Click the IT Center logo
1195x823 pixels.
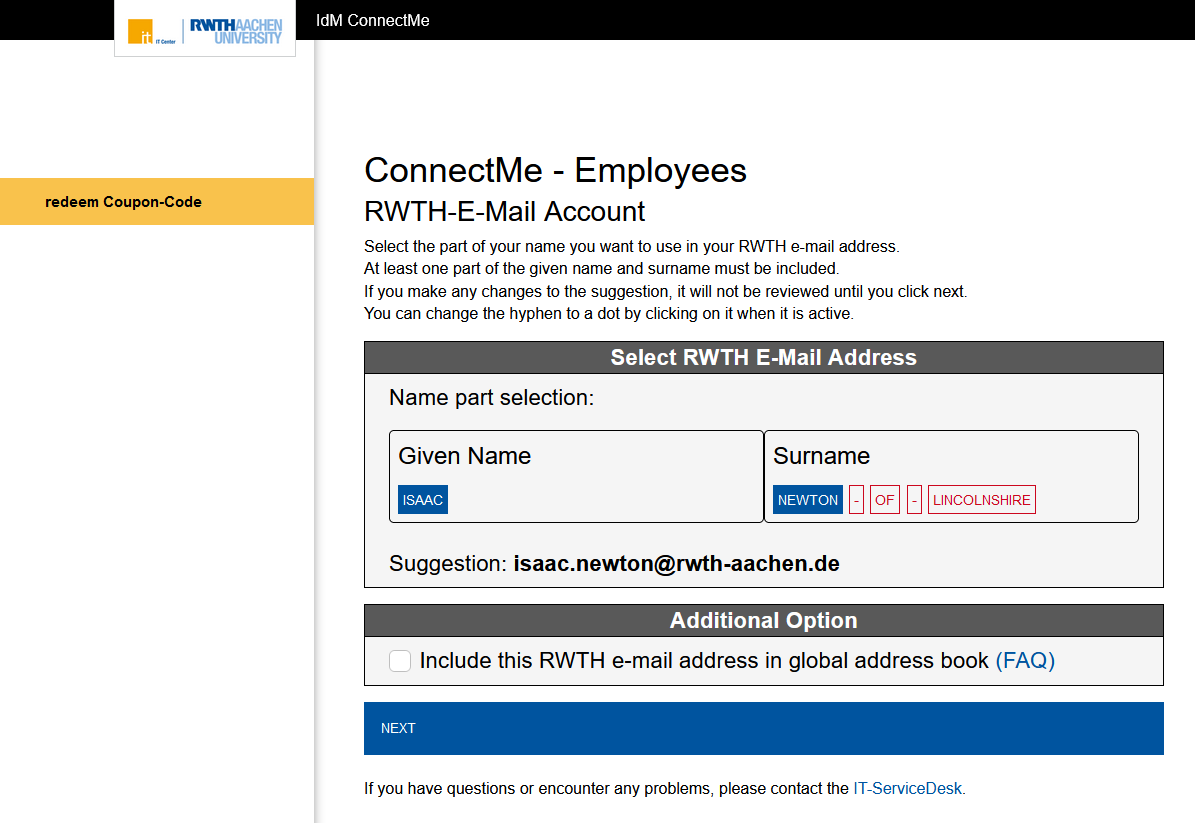click(x=149, y=32)
